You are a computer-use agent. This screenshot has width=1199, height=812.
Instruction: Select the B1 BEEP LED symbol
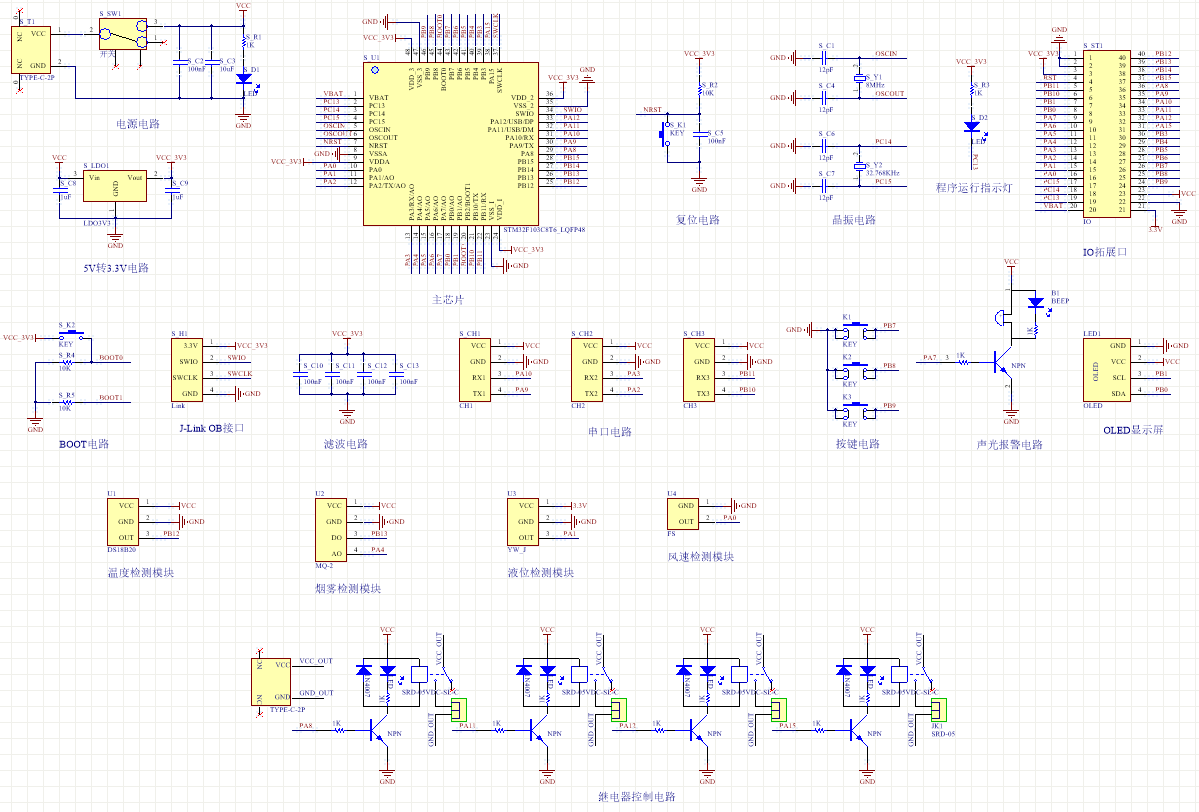[1035, 303]
